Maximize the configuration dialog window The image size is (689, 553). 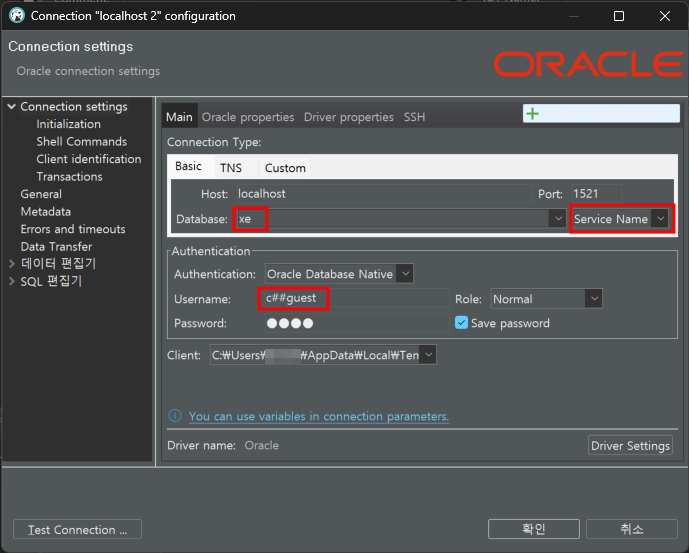tap(619, 16)
